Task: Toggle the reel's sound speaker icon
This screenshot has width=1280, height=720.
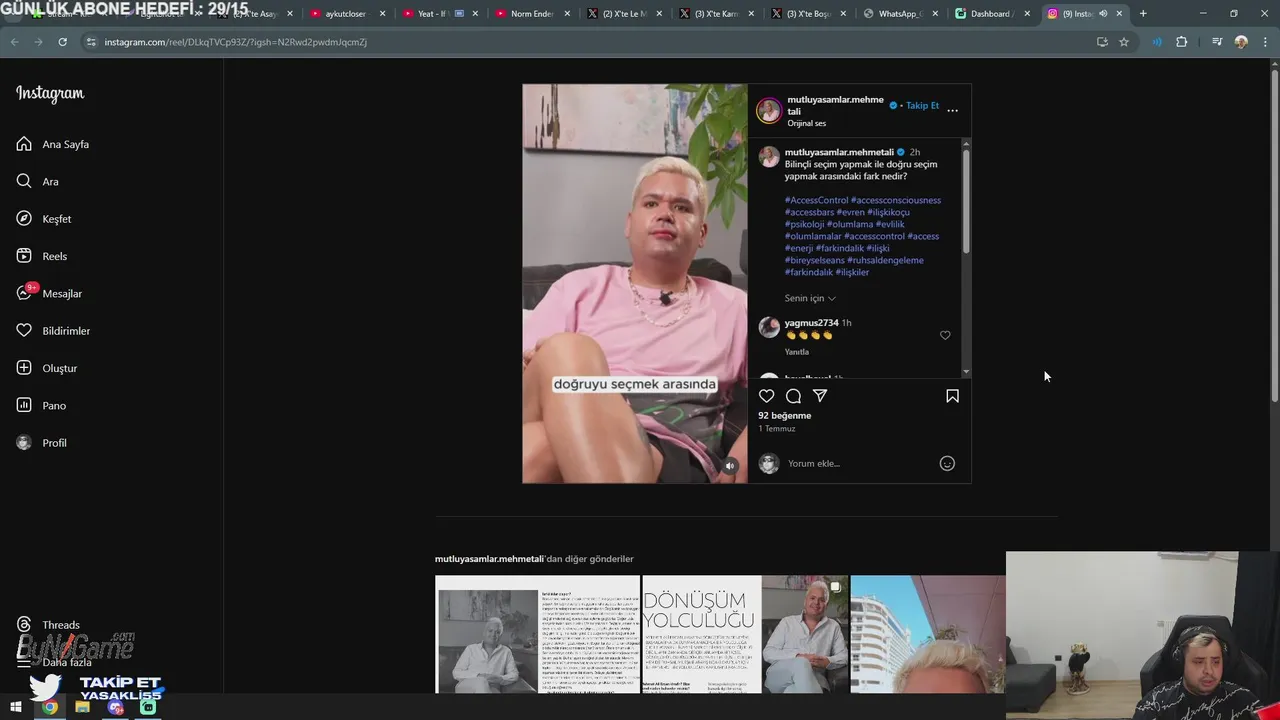Action: click(x=730, y=466)
